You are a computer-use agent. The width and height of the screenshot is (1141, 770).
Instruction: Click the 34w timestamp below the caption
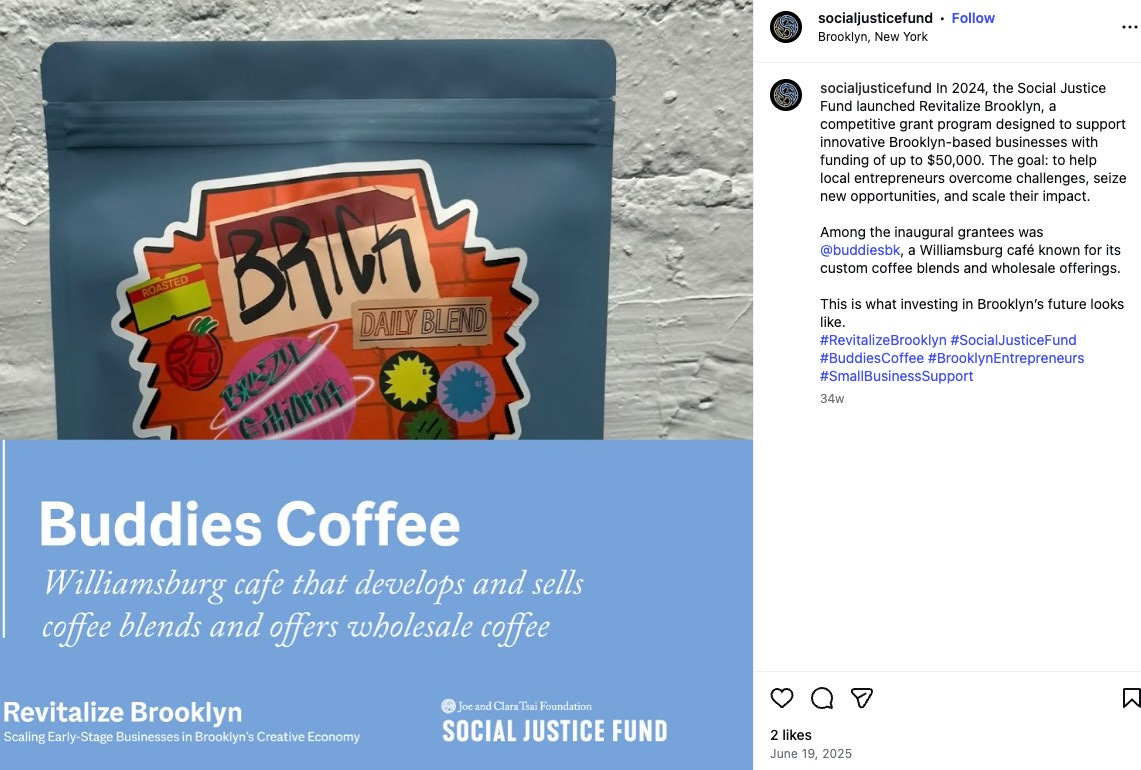pyautogui.click(x=832, y=399)
